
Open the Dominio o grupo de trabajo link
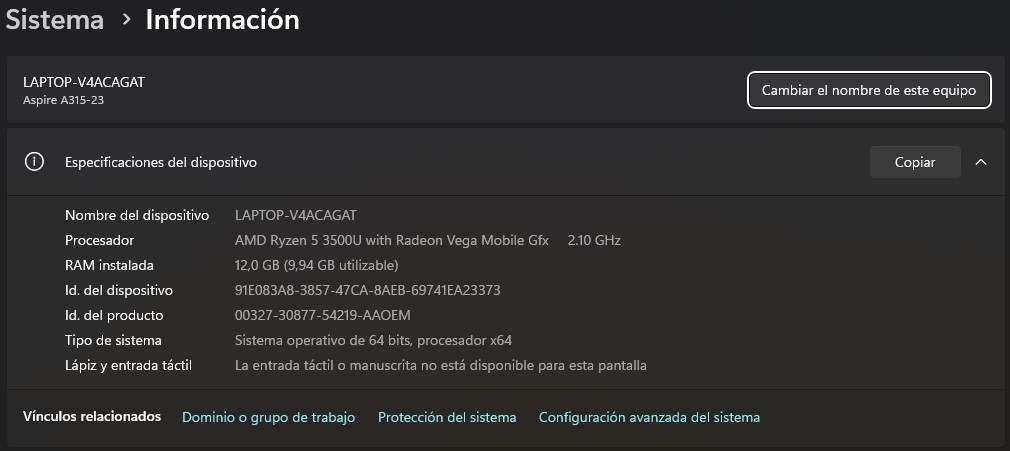[269, 417]
